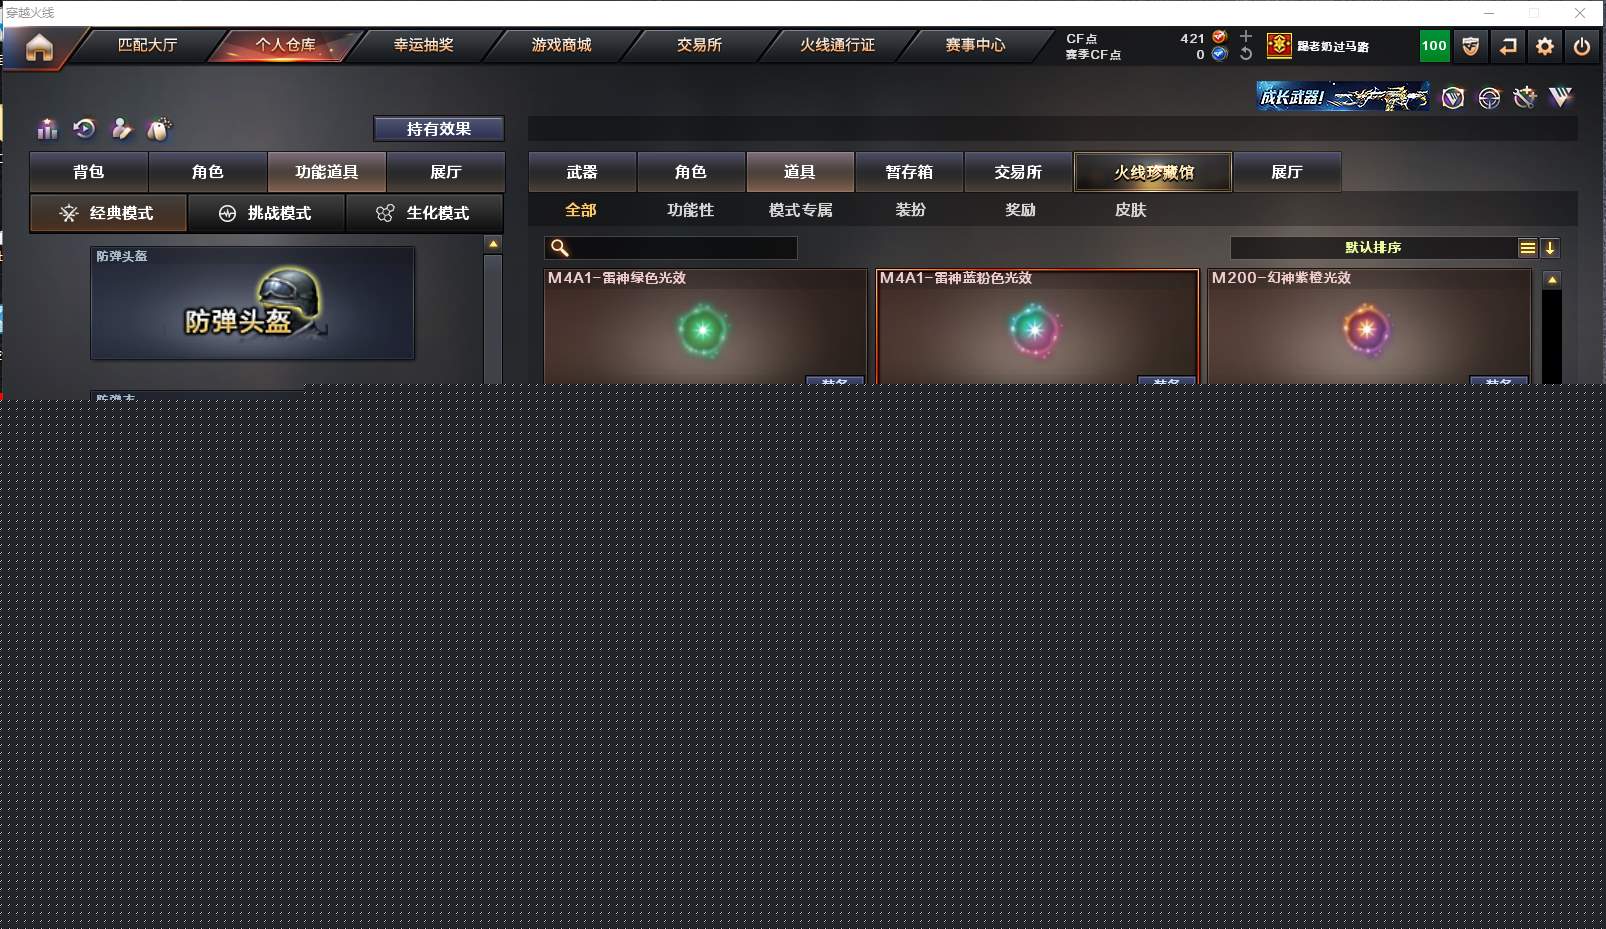Open 赛事中心 in top navigation

(975, 45)
